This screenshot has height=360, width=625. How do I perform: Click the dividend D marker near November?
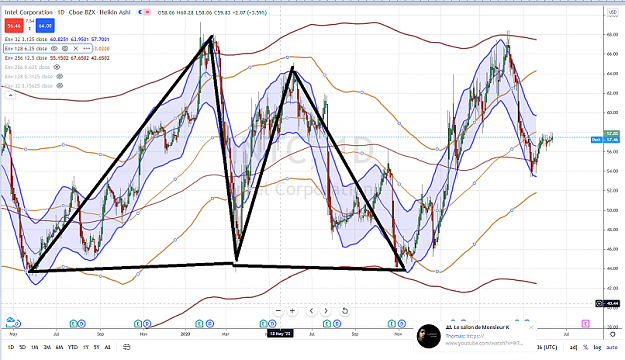pyautogui.click(x=147, y=324)
